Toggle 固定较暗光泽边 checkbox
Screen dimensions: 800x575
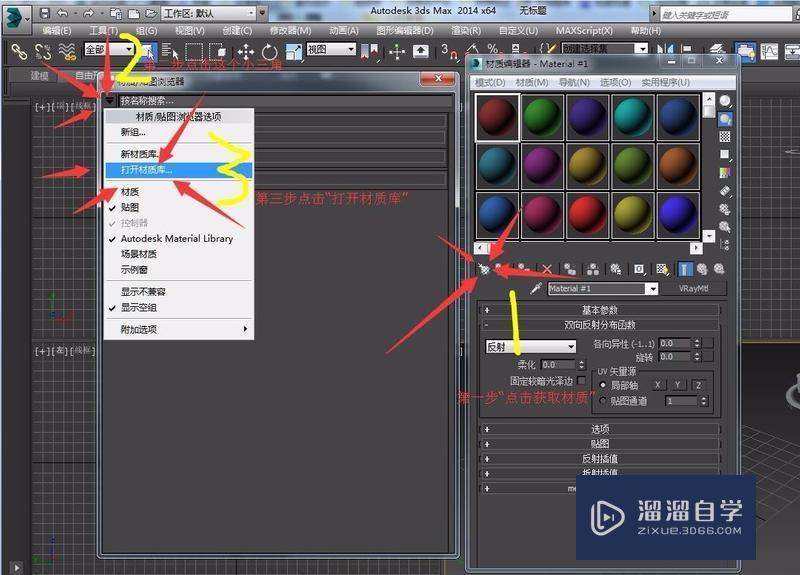581,381
